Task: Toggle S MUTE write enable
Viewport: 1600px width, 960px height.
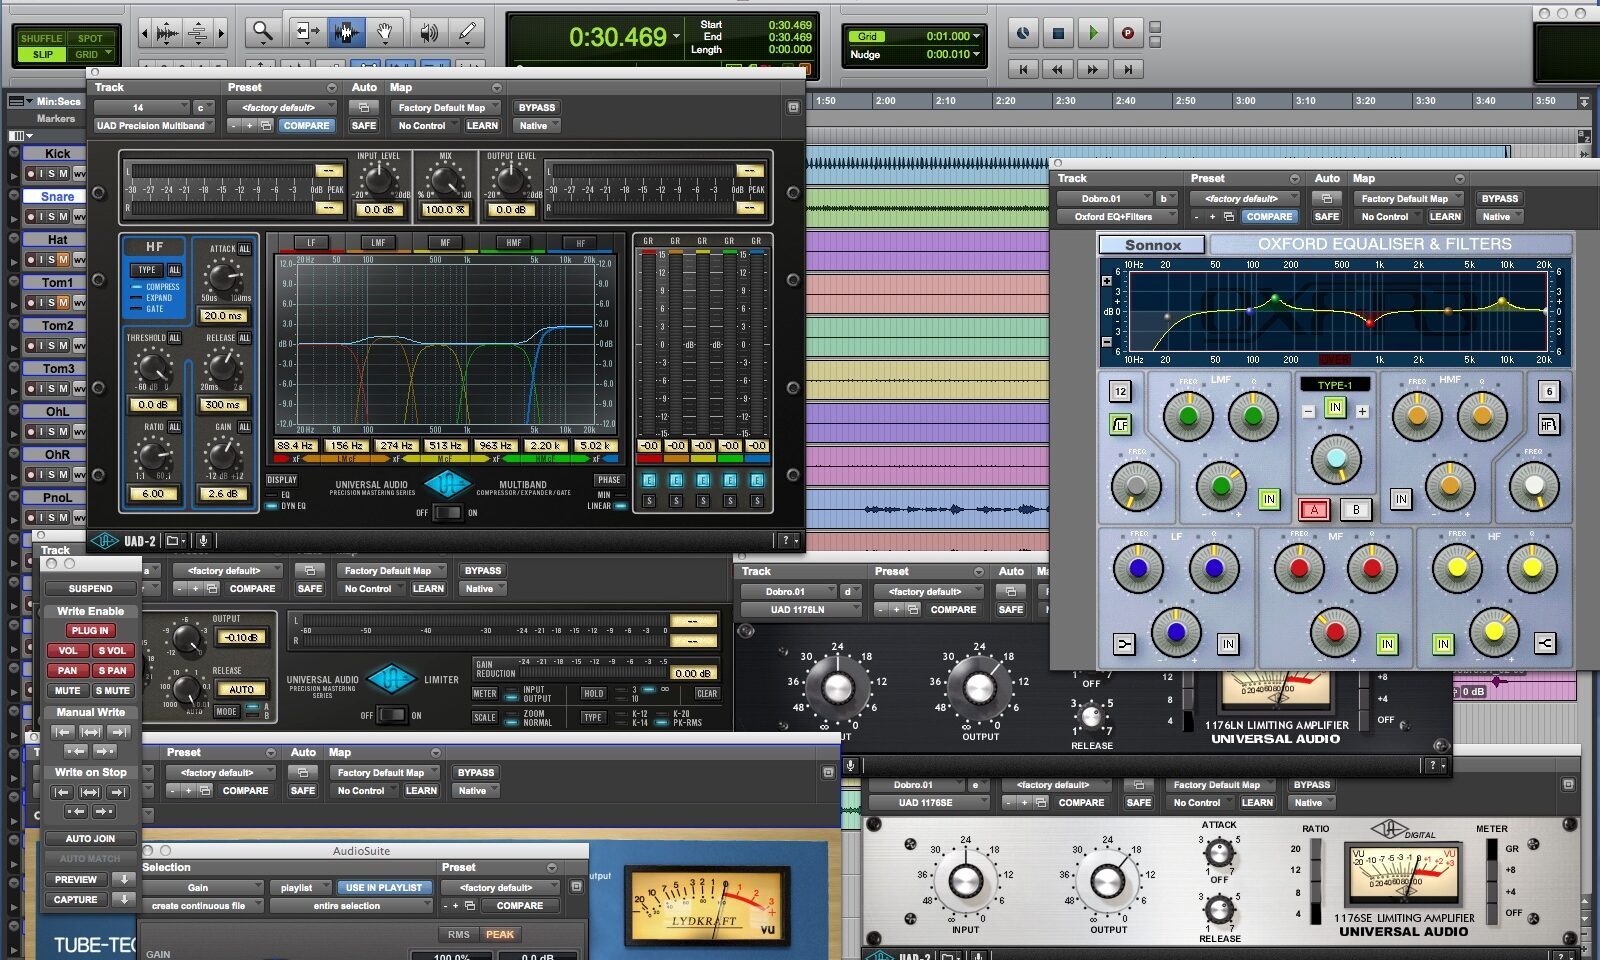Action: click(x=112, y=691)
